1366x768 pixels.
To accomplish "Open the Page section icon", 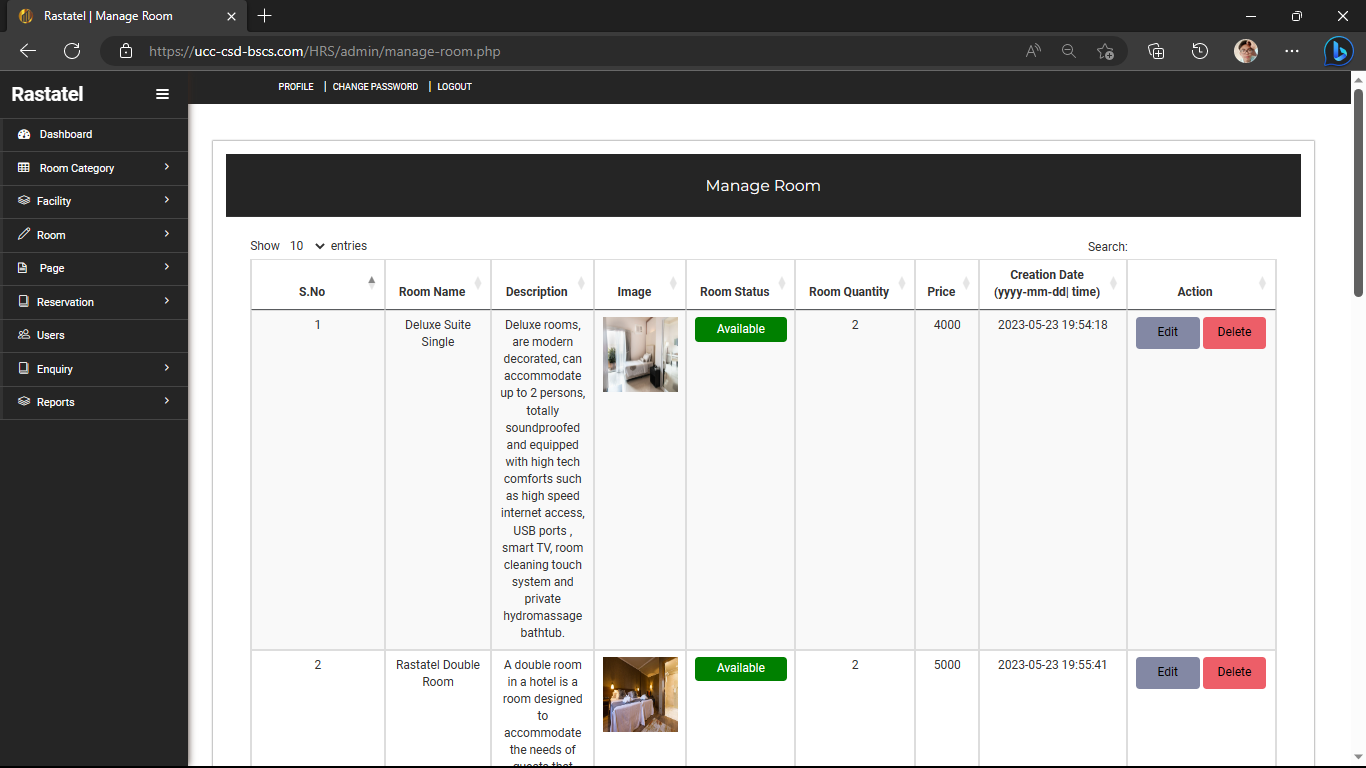I will [21, 267].
